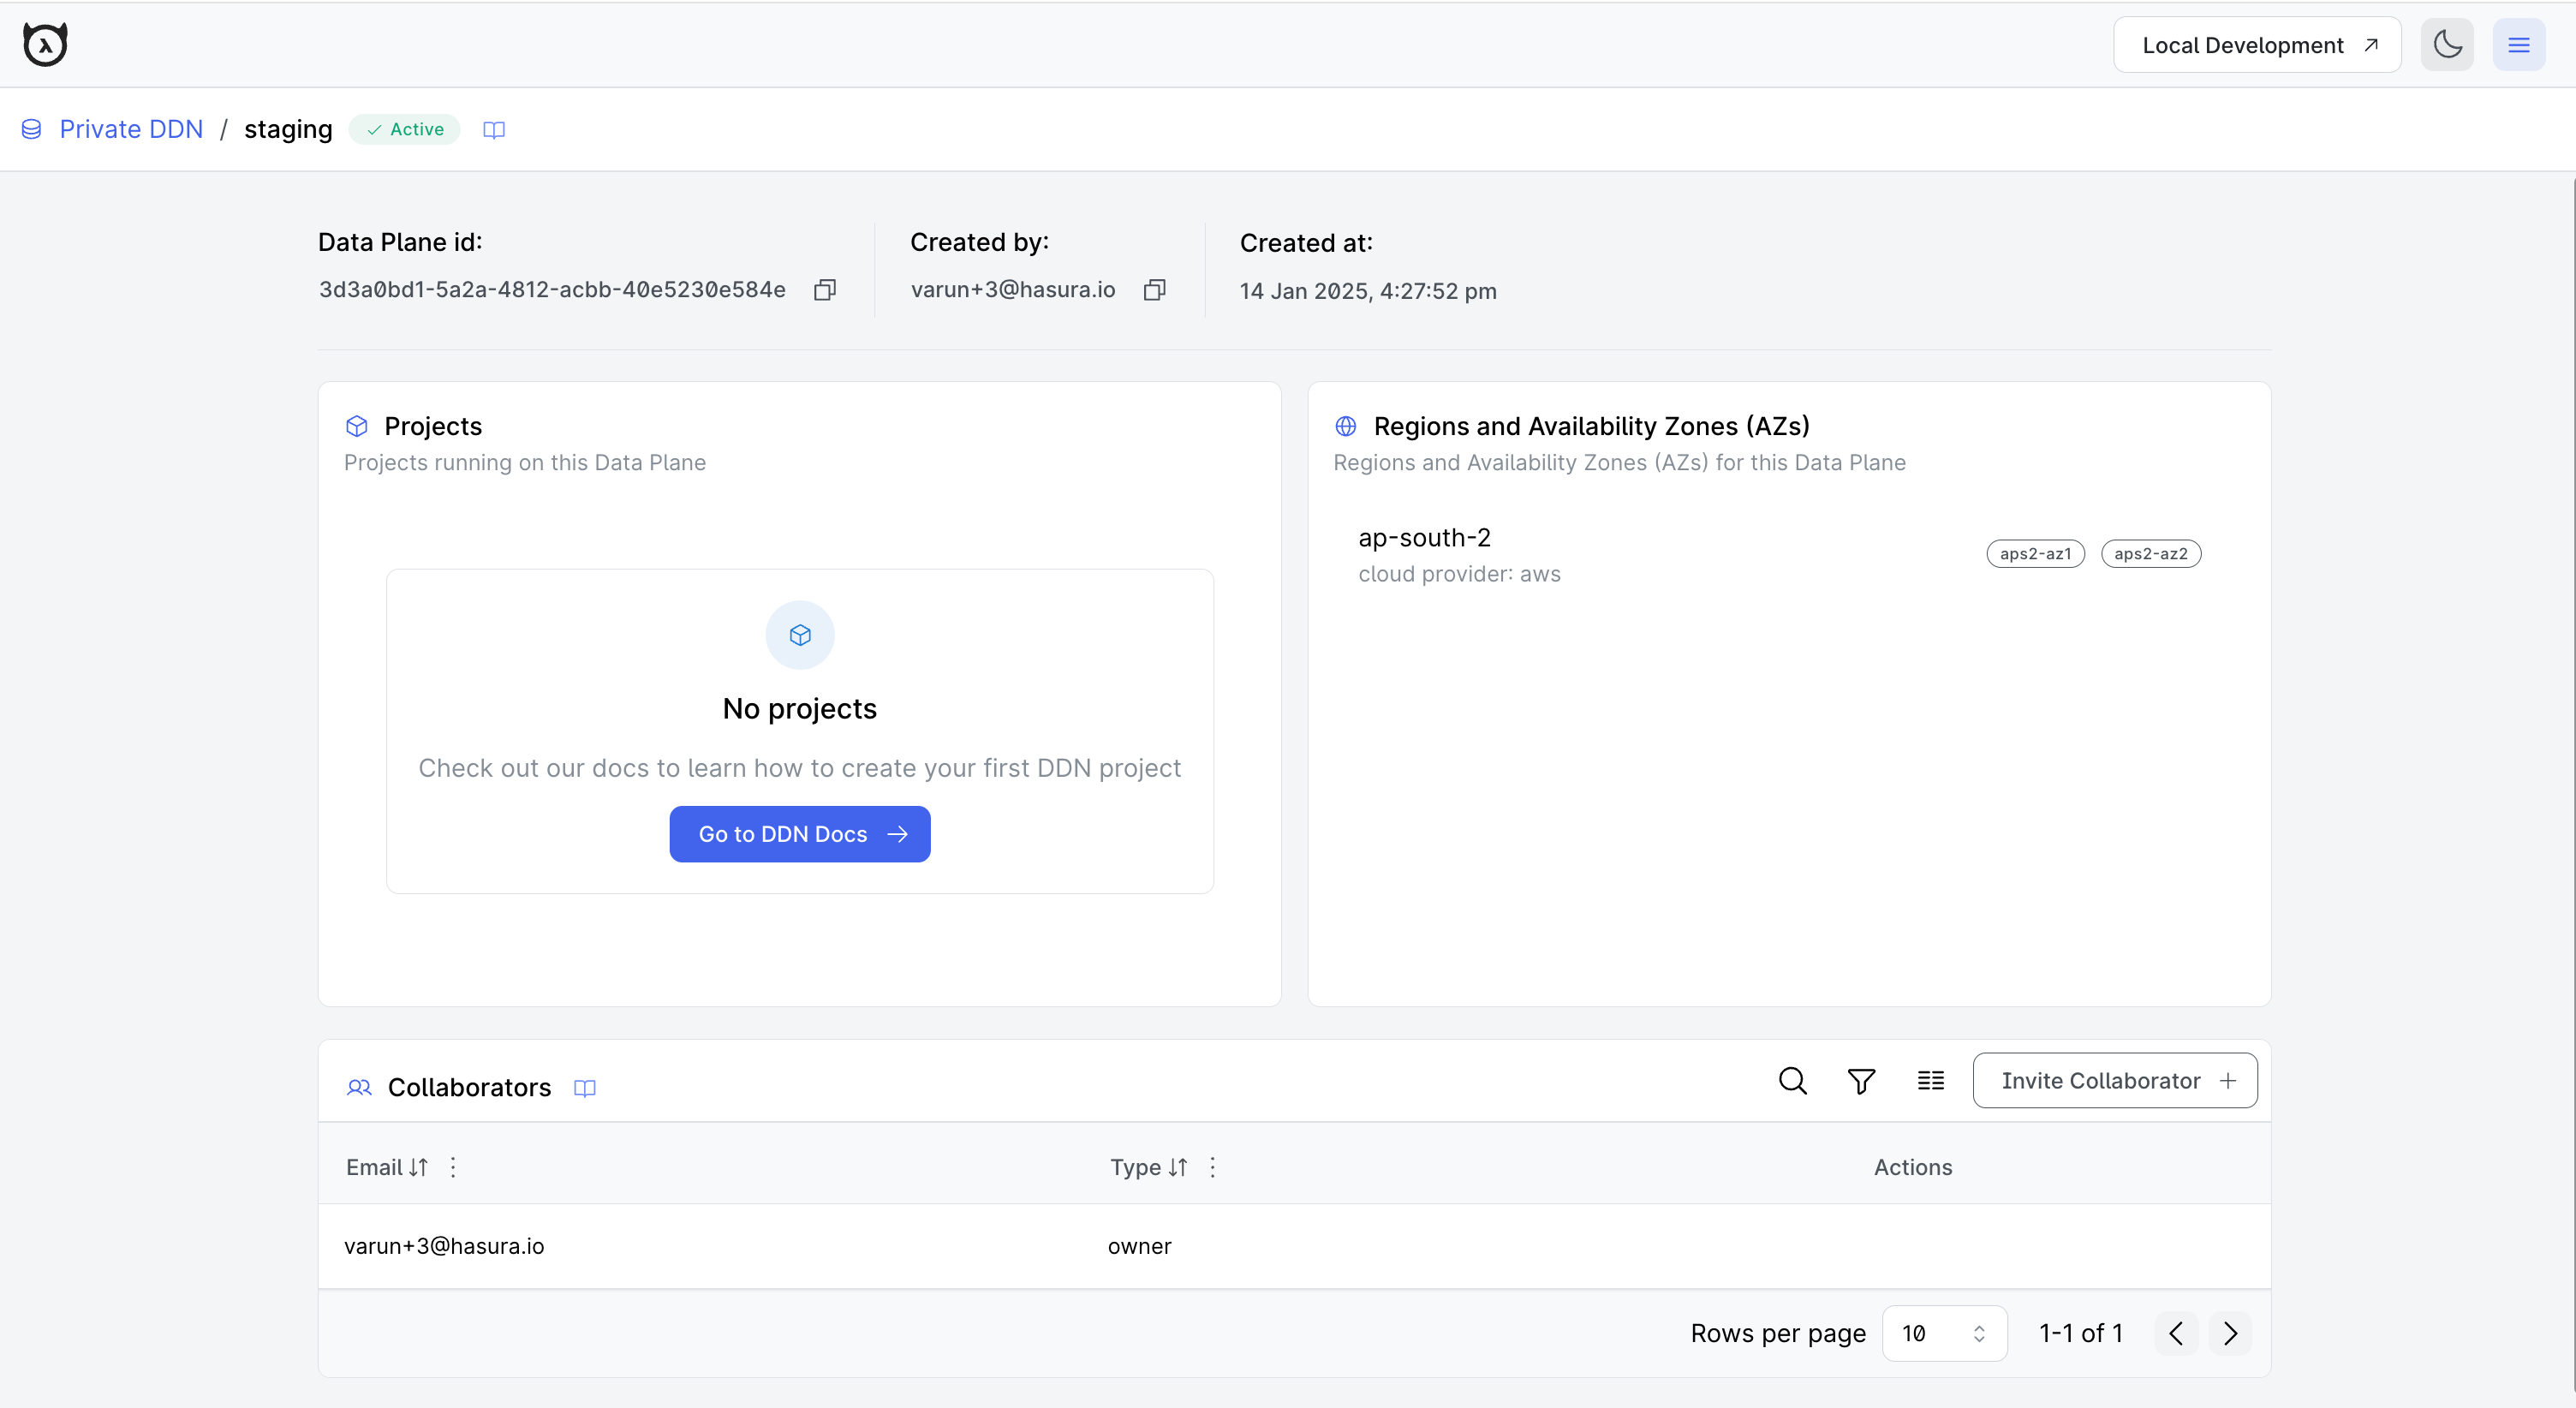
Task: Search collaborators with magnifier icon
Action: point(1792,1081)
